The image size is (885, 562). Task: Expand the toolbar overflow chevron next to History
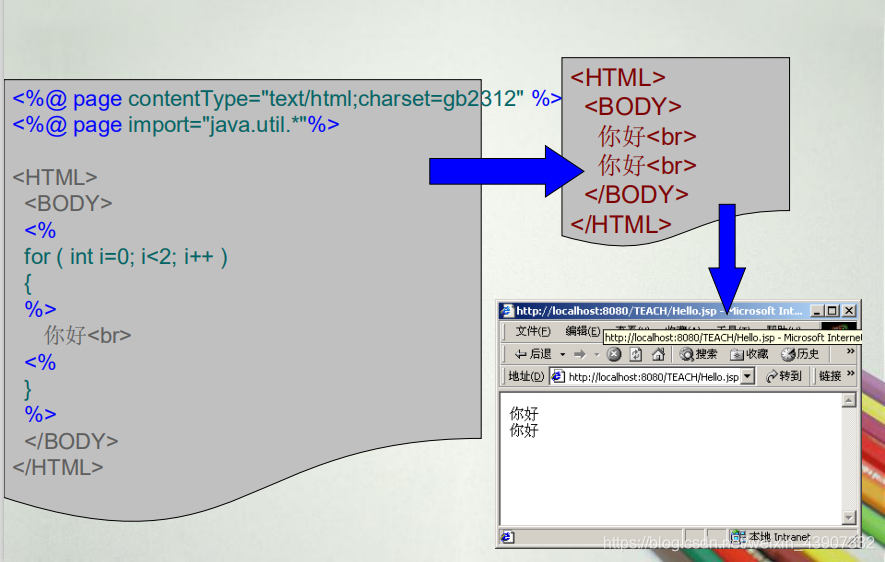click(x=851, y=351)
